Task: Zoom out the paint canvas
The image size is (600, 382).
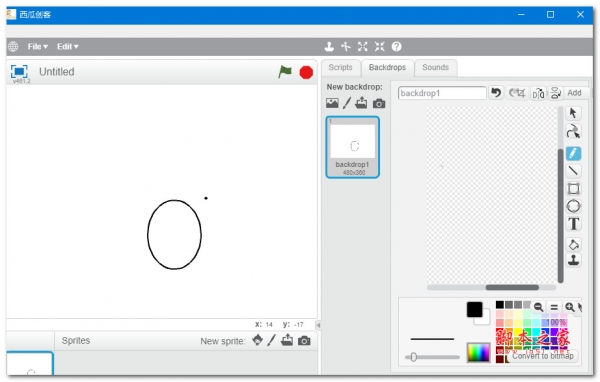Action: pos(538,307)
